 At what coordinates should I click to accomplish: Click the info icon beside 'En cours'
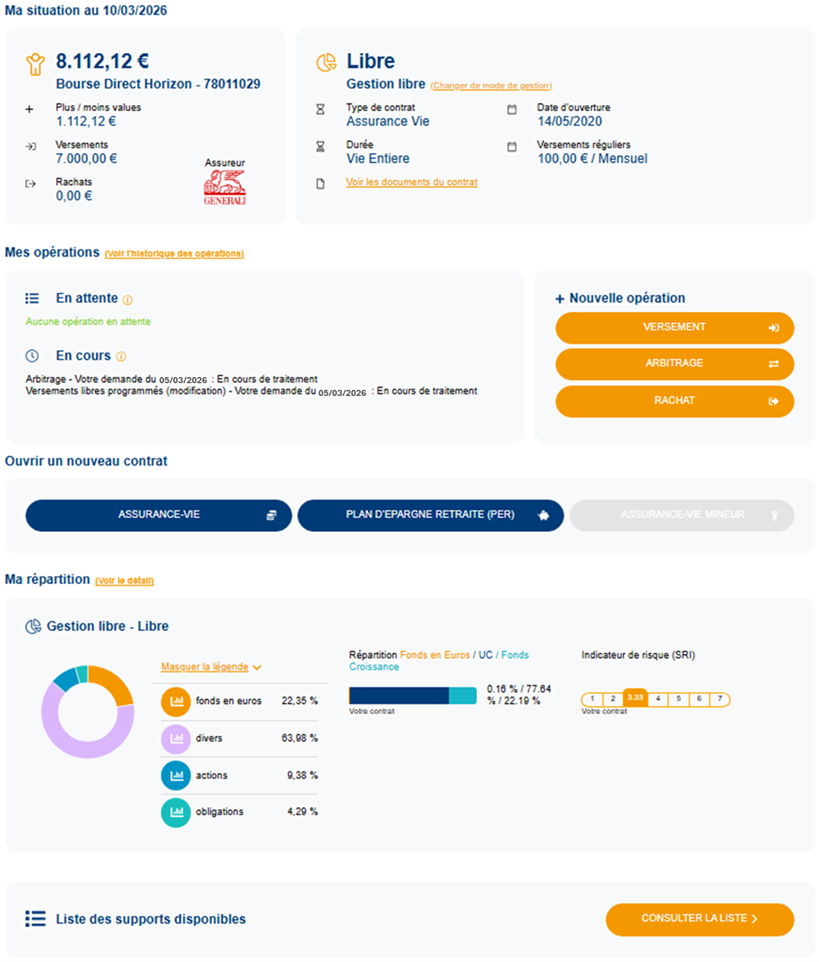[x=119, y=356]
